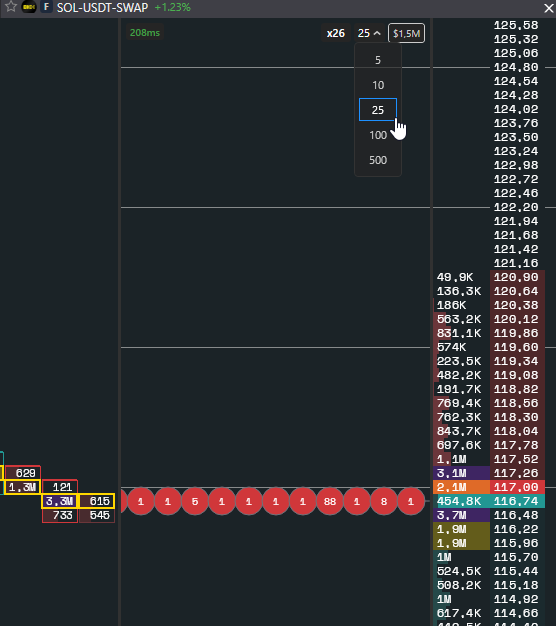Viewport: 556px width, 626px height.
Task: Click the orange 2,1M volume cell
Action: tap(461, 487)
